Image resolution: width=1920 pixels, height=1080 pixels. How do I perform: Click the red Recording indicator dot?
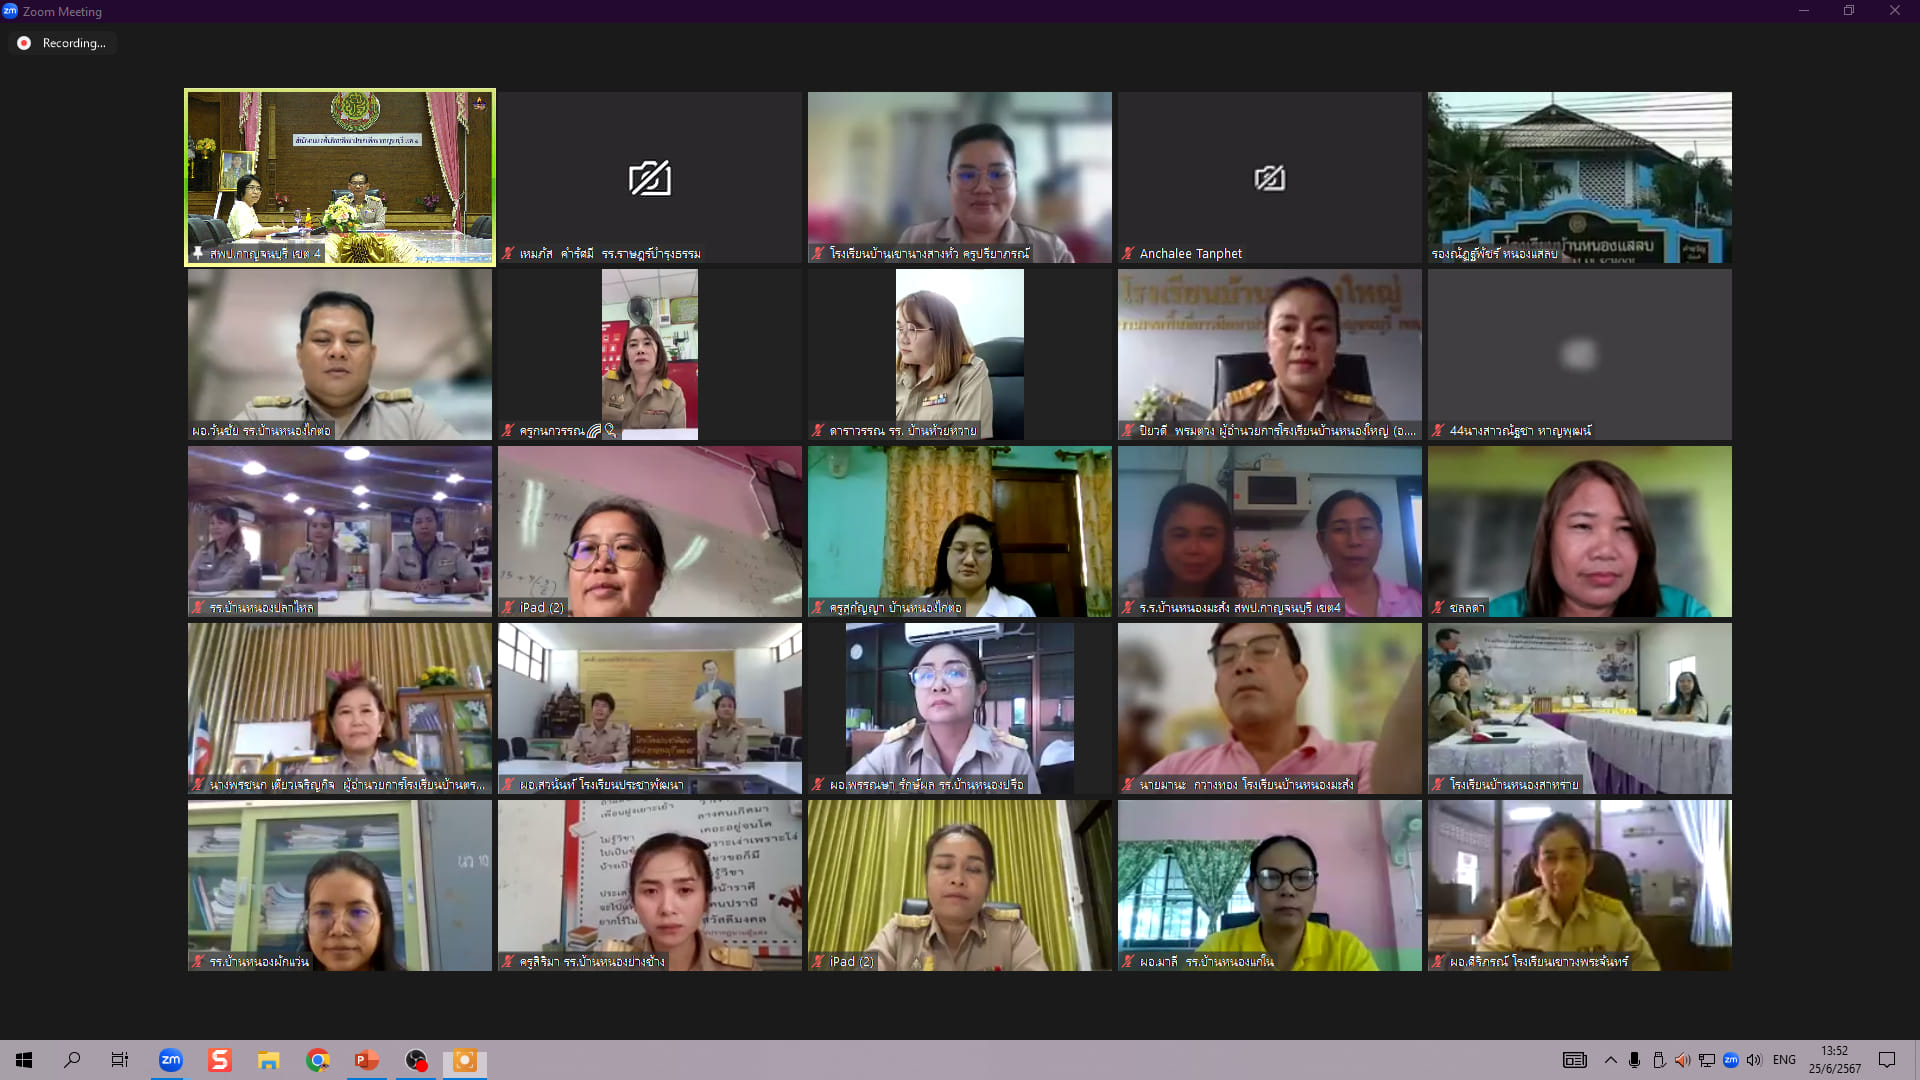24,43
